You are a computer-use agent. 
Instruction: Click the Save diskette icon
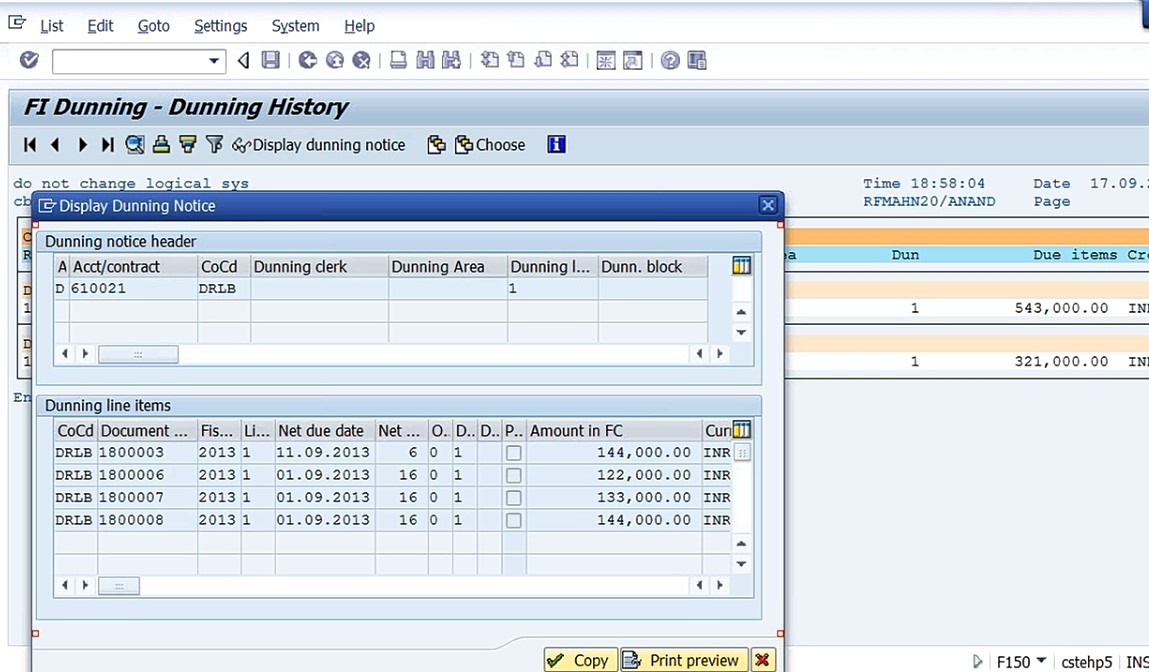tap(270, 60)
